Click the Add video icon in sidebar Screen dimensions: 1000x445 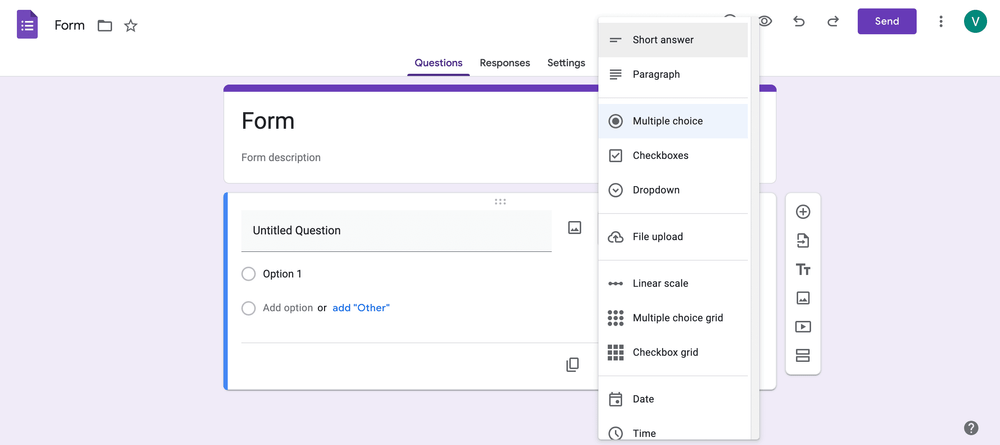tap(803, 327)
